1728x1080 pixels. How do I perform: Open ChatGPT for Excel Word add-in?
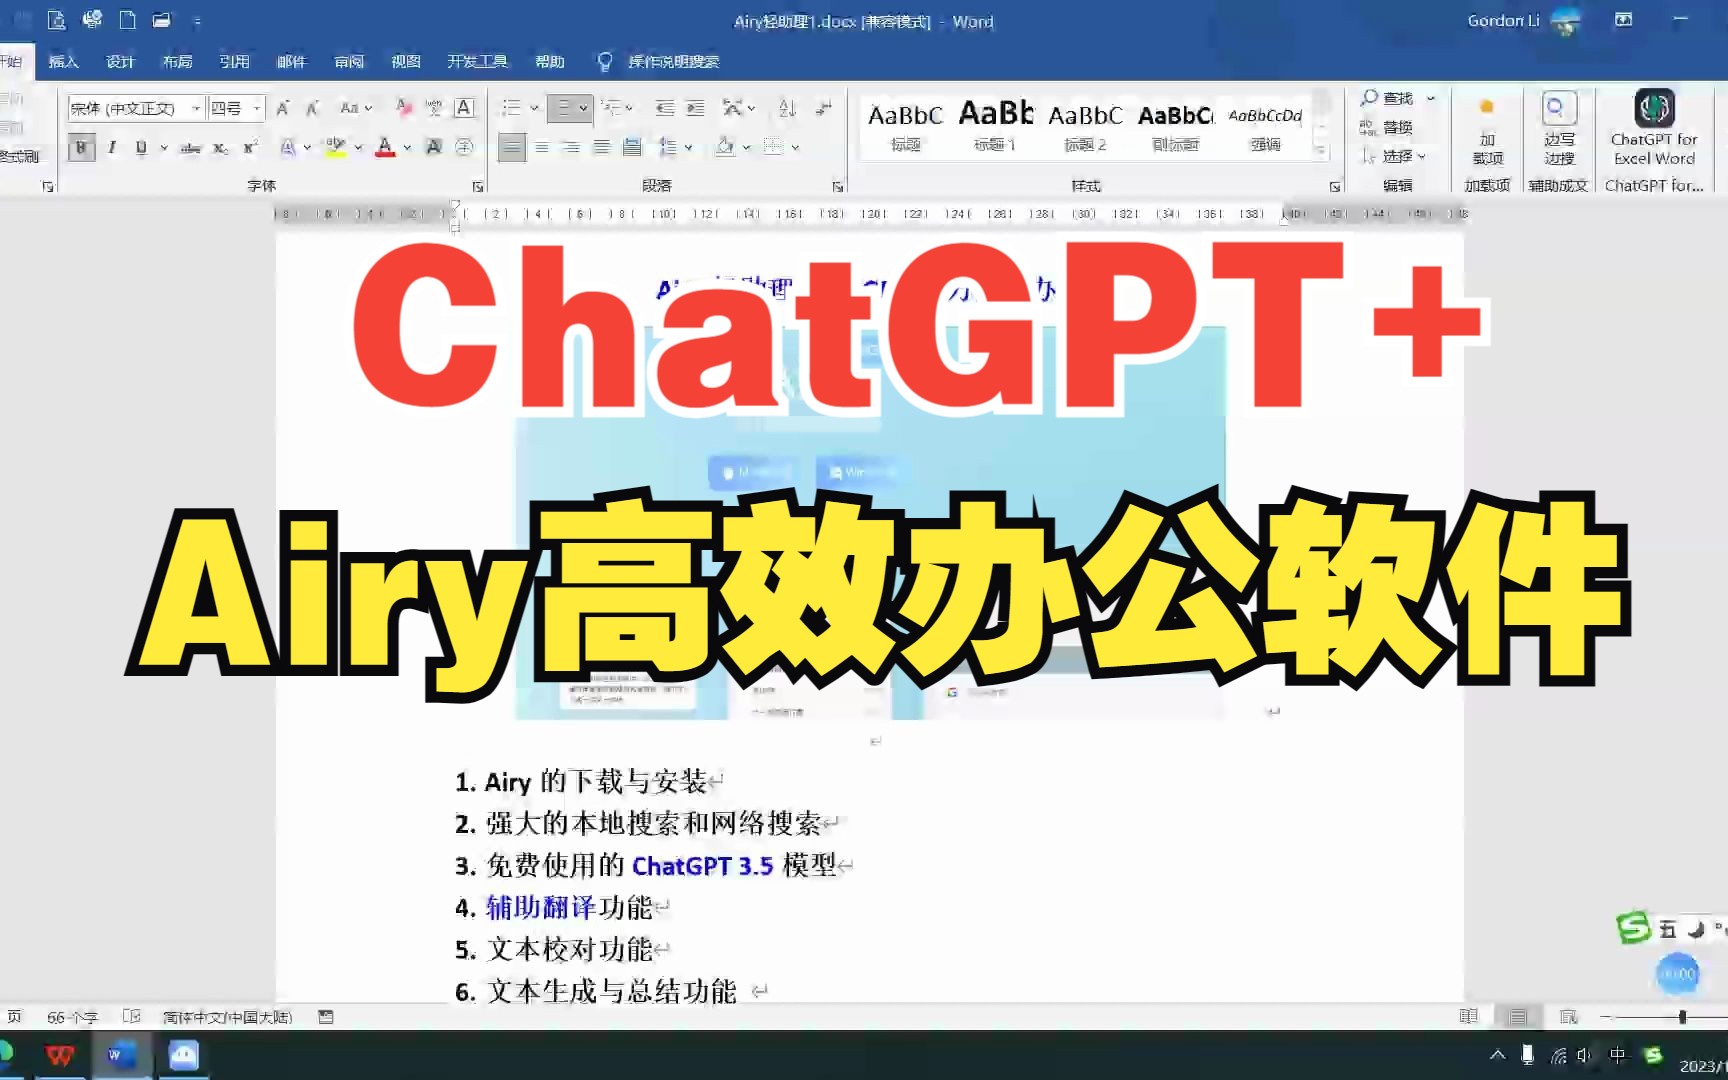(x=1654, y=128)
